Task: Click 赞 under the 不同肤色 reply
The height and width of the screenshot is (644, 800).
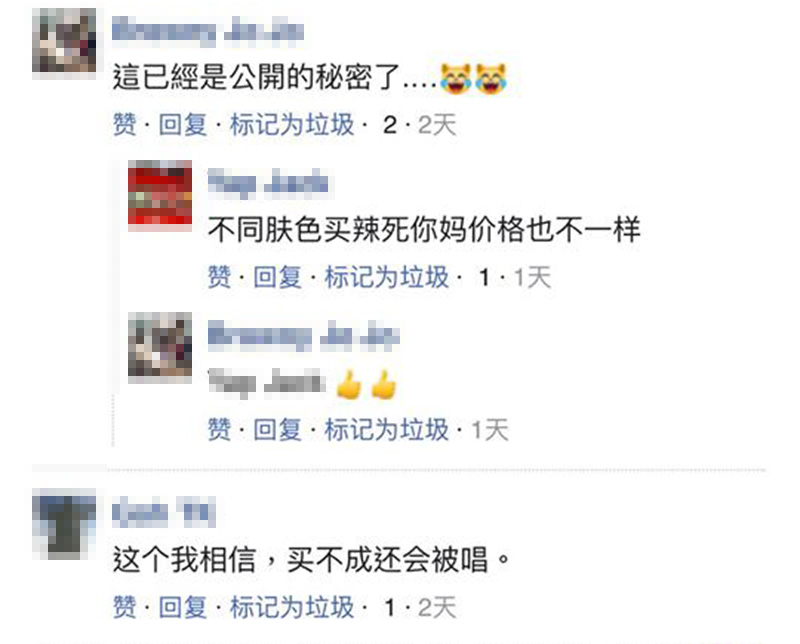Action: (219, 277)
